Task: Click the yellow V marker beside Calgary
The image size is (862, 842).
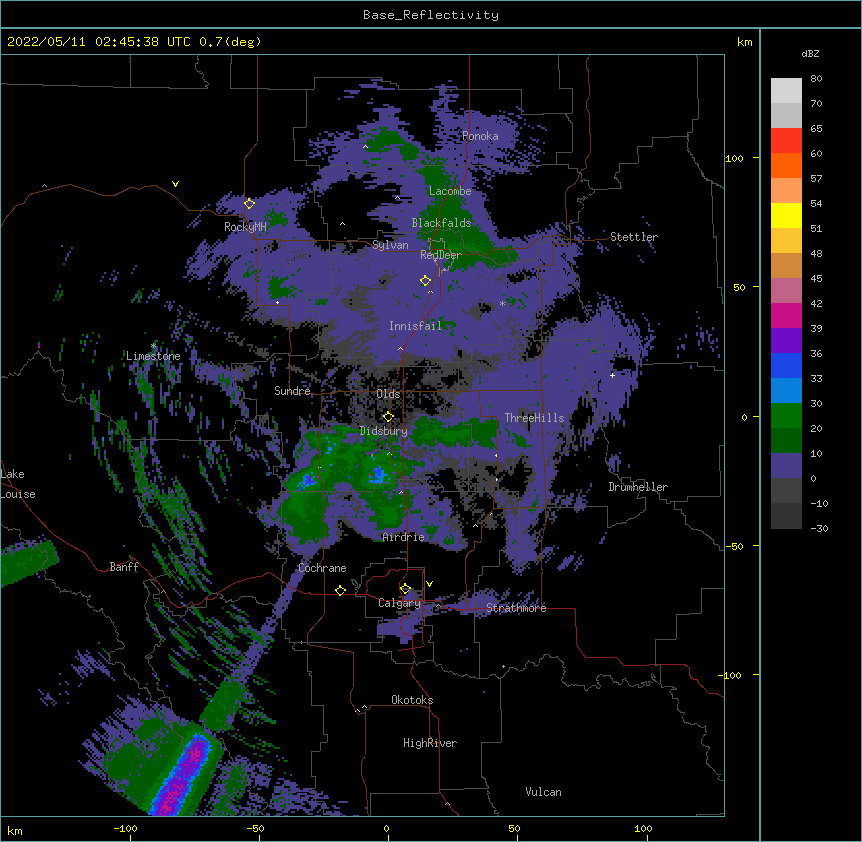Action: [x=429, y=584]
